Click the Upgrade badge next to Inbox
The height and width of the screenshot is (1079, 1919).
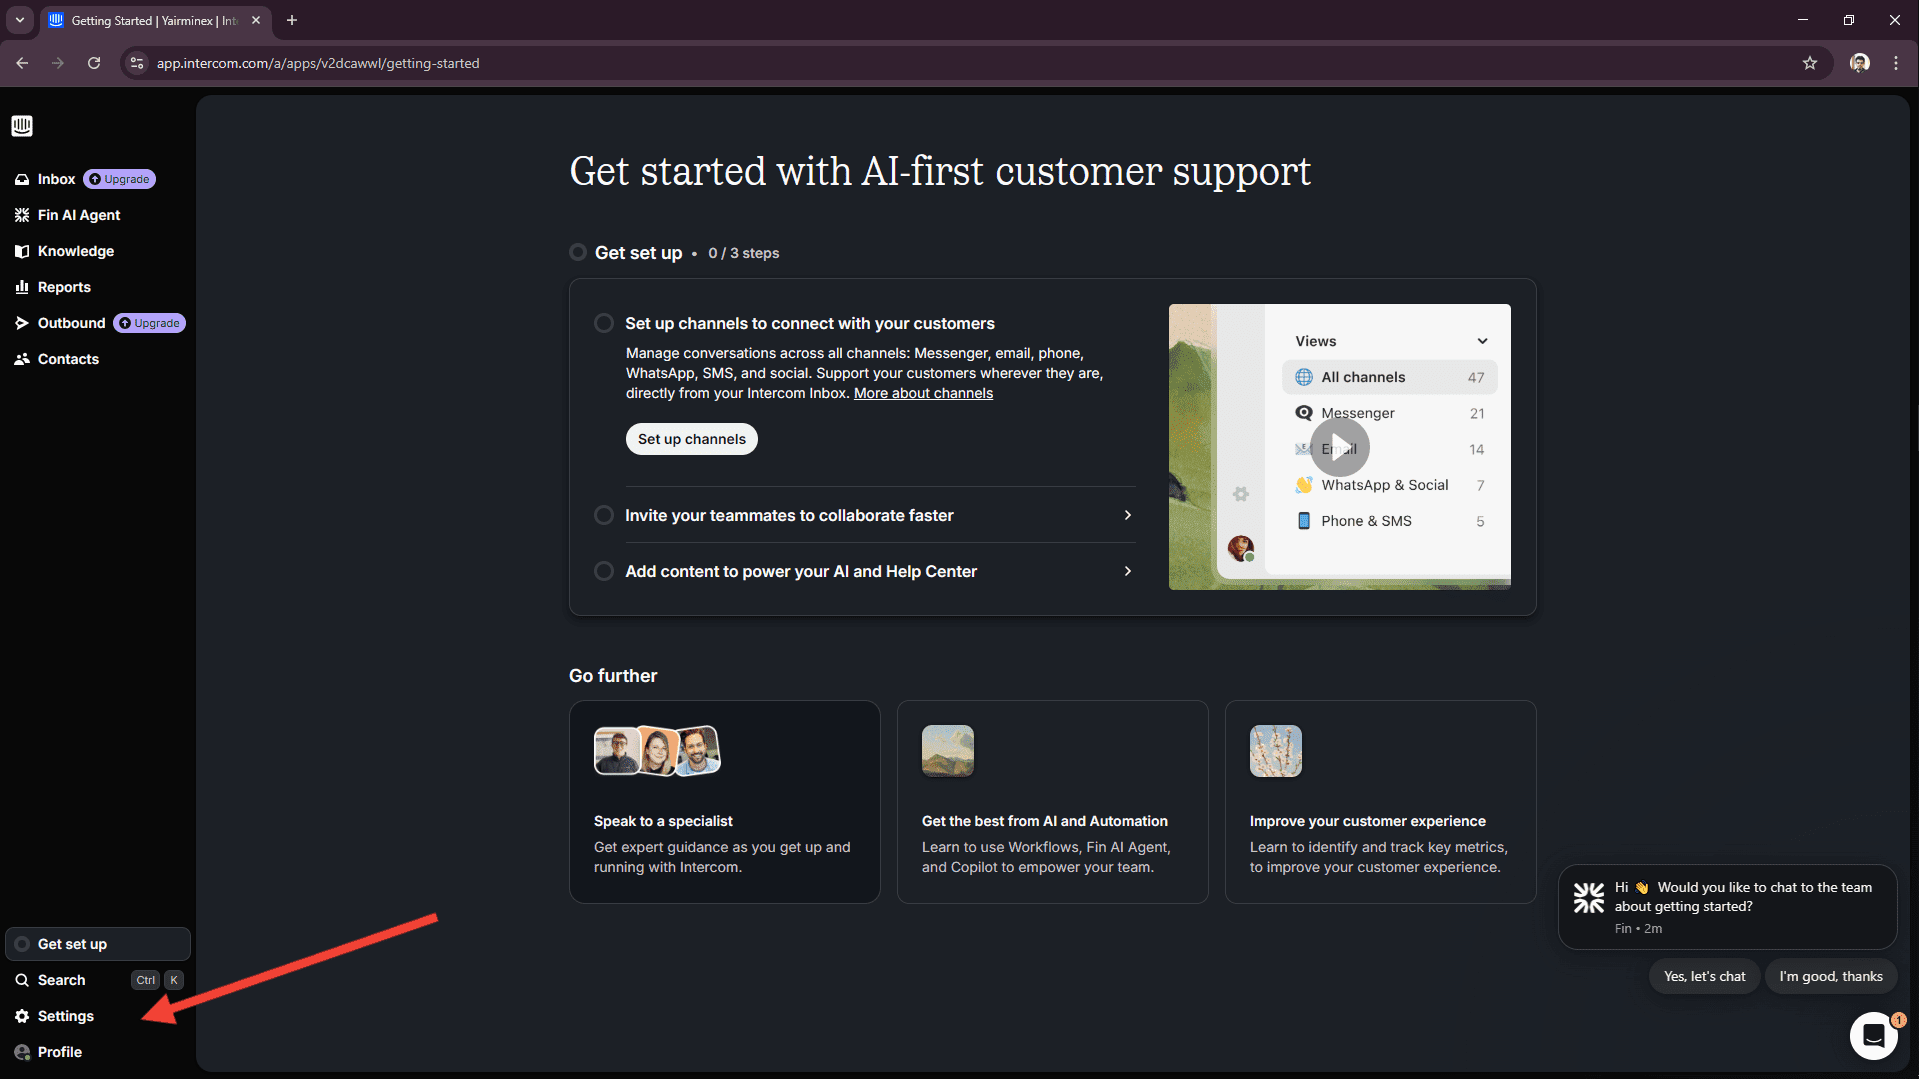pyautogui.click(x=120, y=179)
